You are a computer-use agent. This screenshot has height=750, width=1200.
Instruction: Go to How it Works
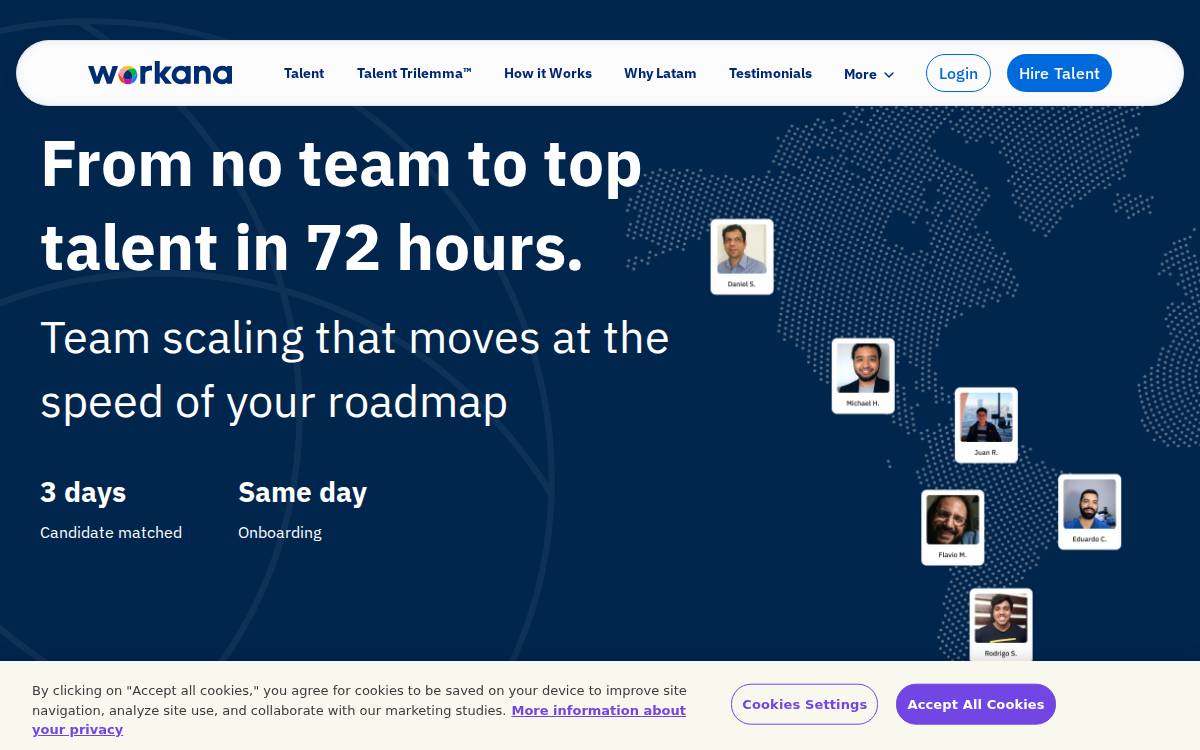point(548,73)
